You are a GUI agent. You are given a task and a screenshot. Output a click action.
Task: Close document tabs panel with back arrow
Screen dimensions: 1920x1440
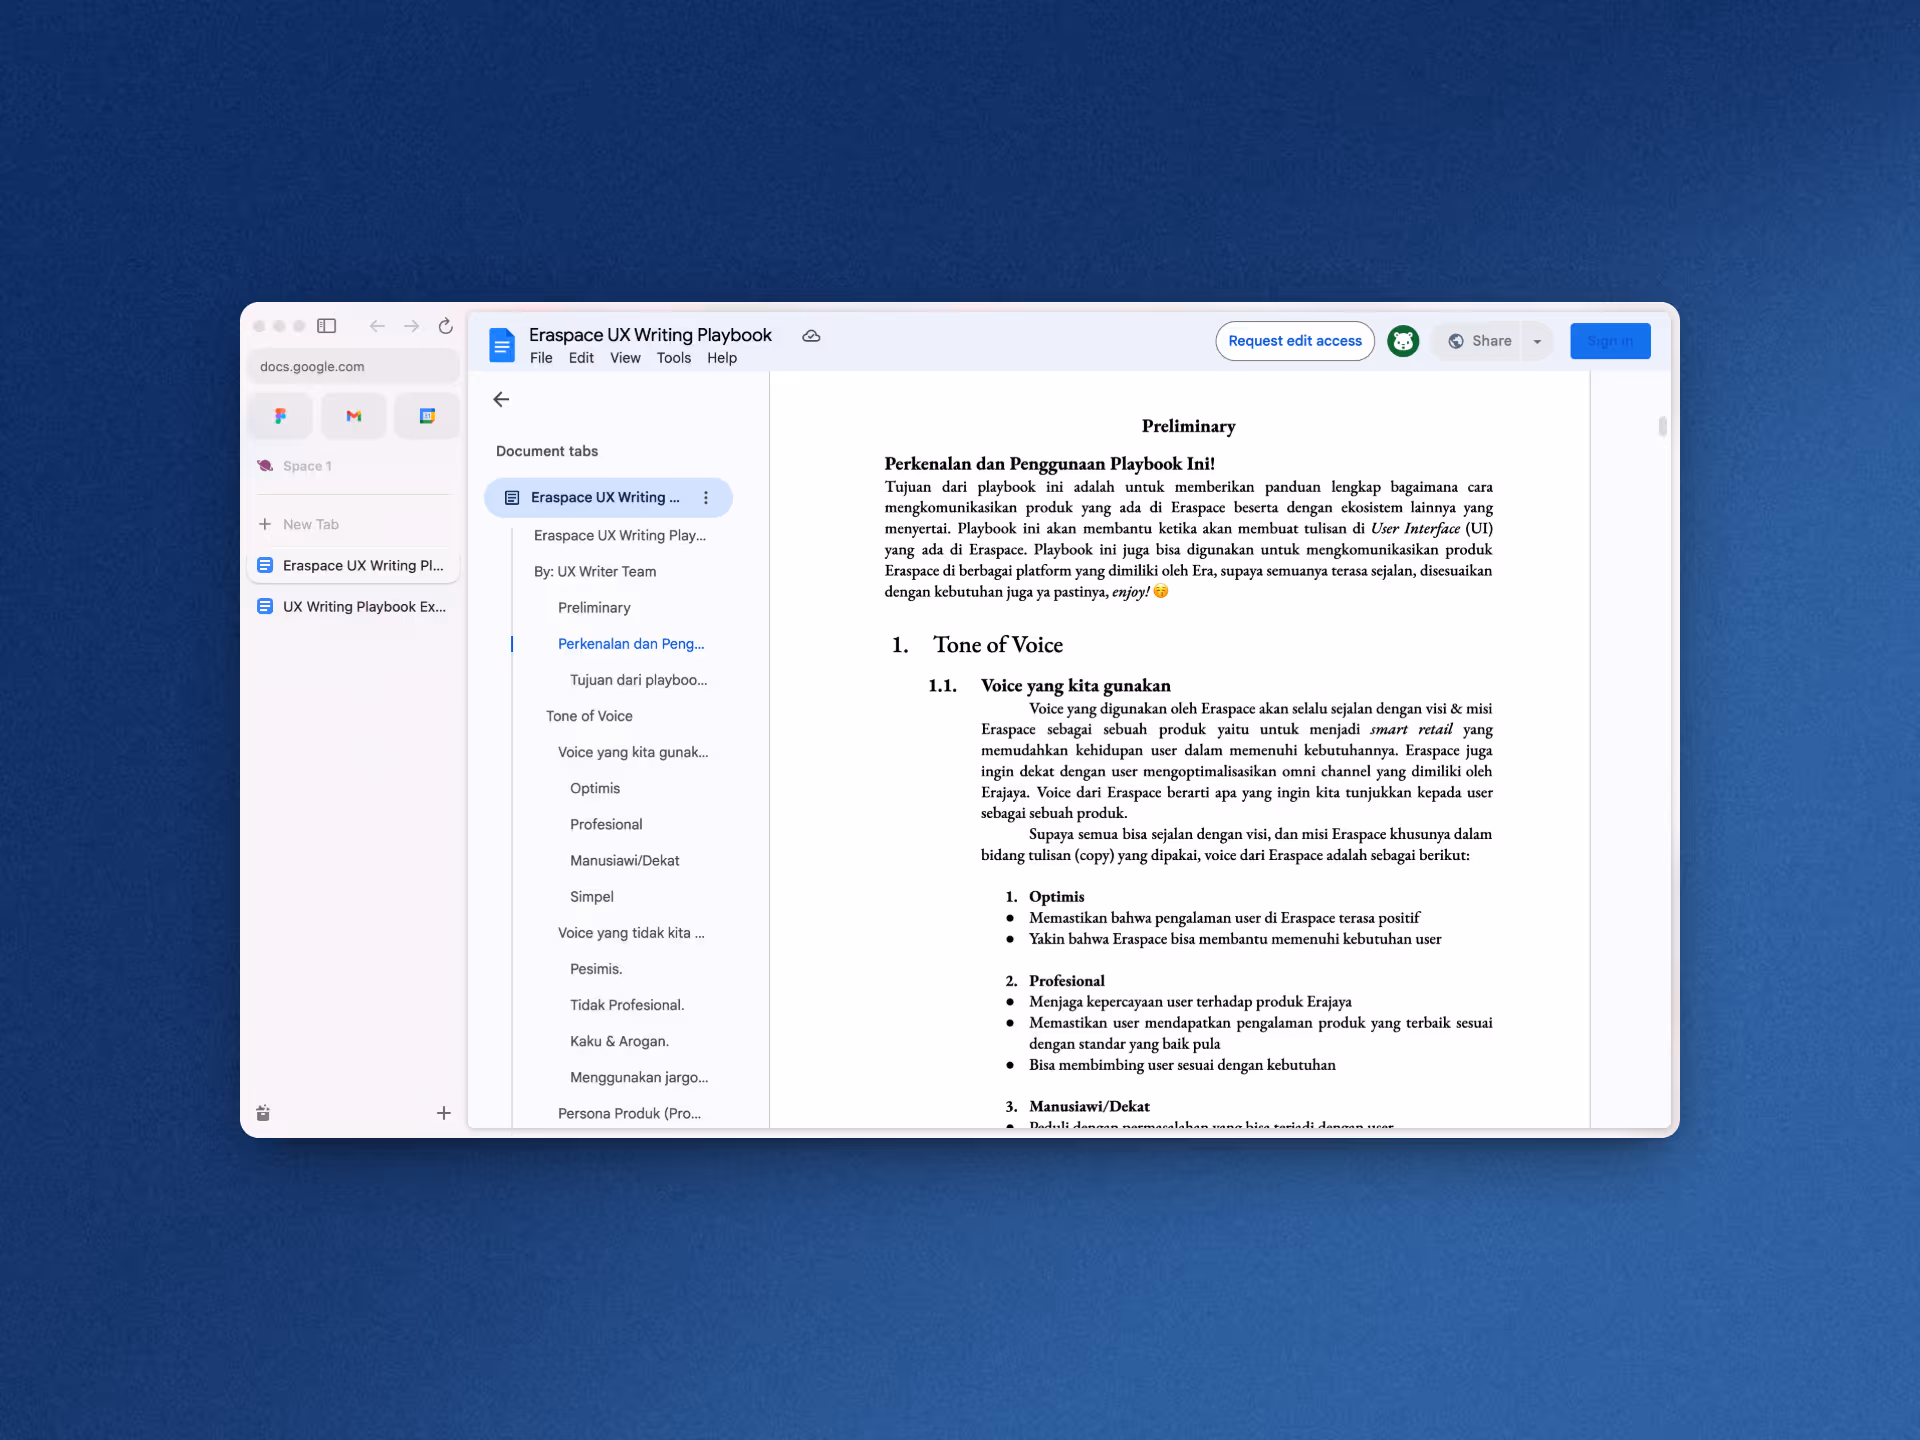click(x=501, y=400)
